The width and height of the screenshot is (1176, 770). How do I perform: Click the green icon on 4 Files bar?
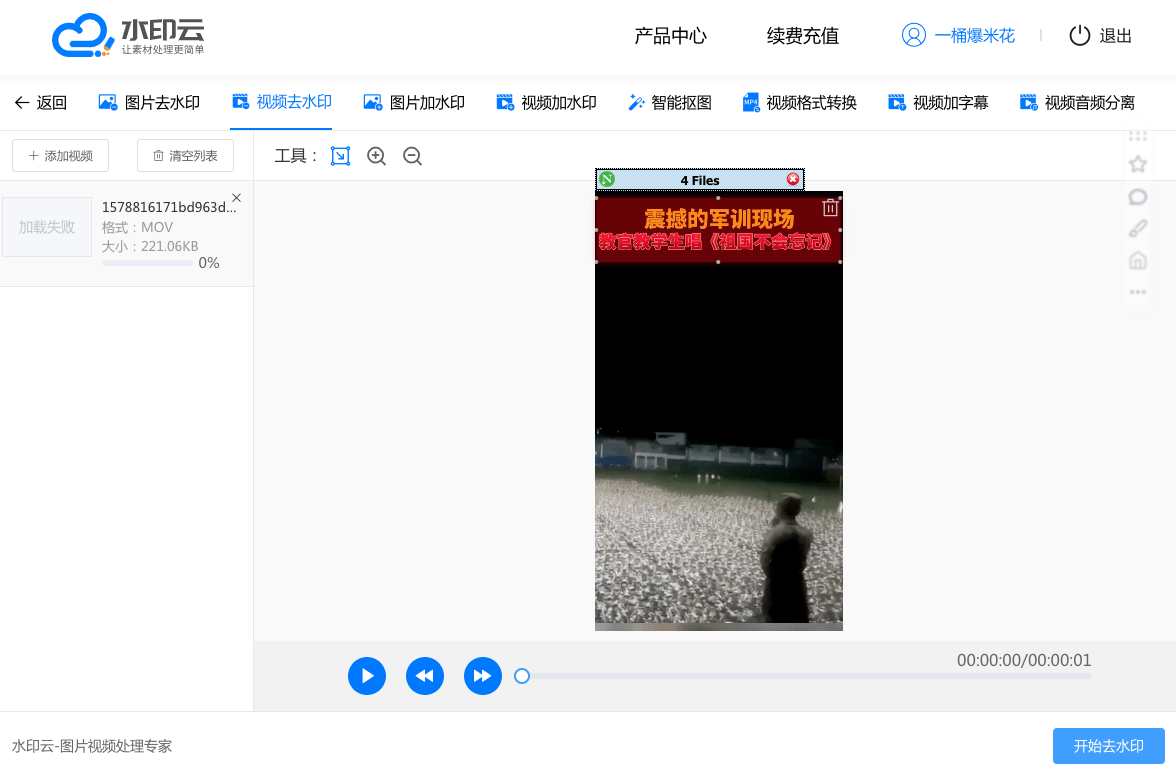[607, 179]
